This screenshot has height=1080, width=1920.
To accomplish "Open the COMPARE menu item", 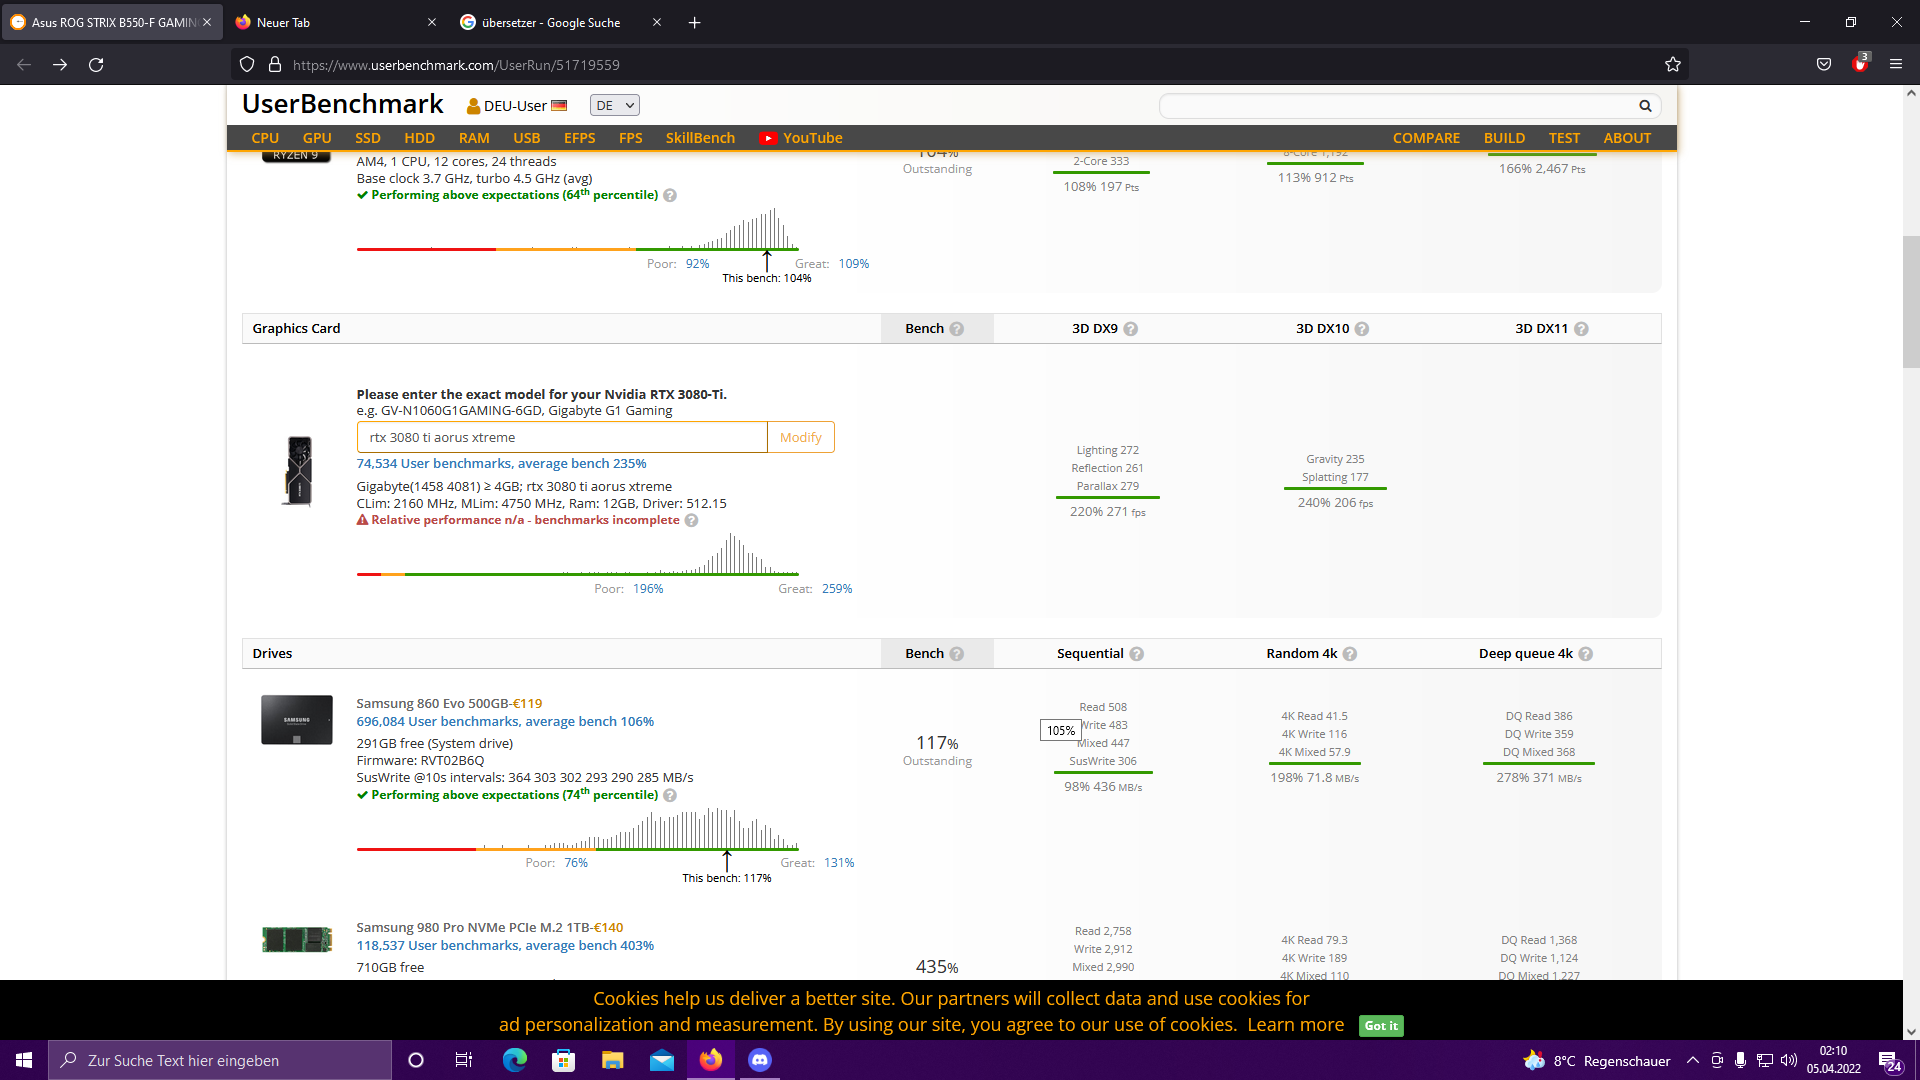I will point(1426,139).
